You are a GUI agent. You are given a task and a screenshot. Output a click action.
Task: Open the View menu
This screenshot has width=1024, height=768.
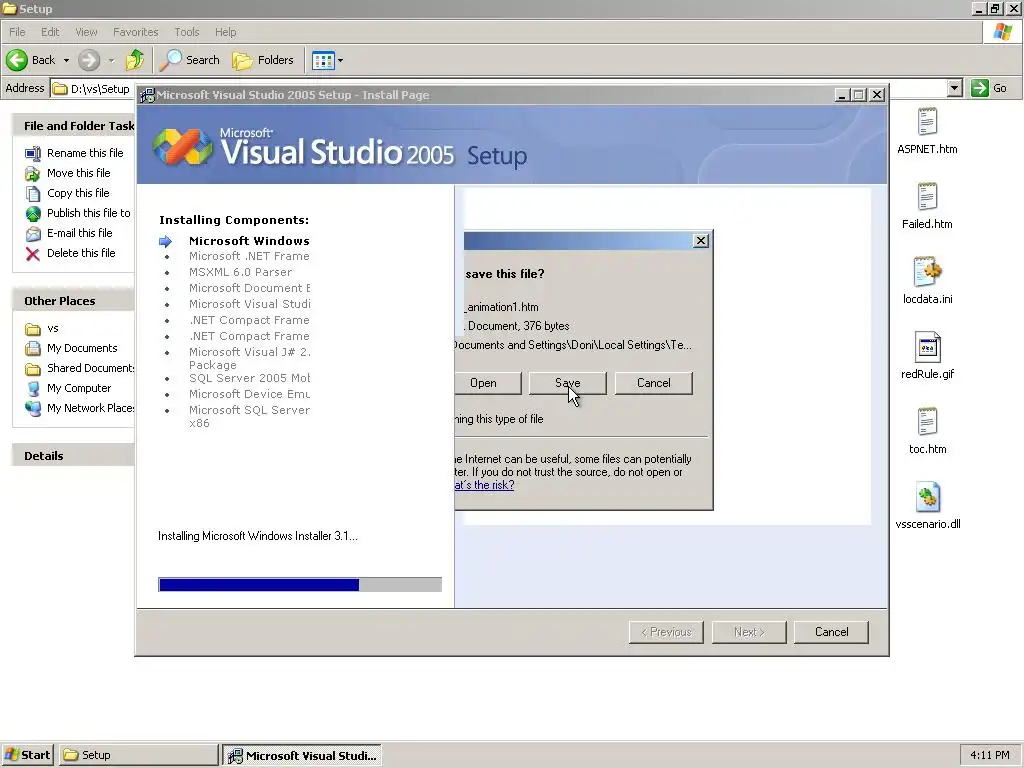(86, 32)
